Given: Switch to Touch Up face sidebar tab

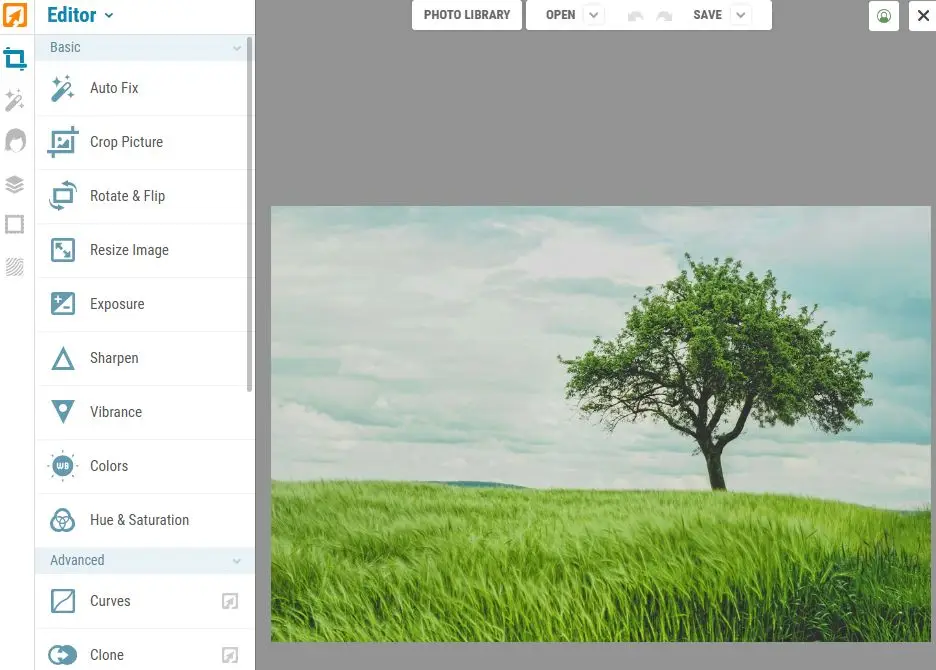Looking at the screenshot, I should [x=15, y=141].
